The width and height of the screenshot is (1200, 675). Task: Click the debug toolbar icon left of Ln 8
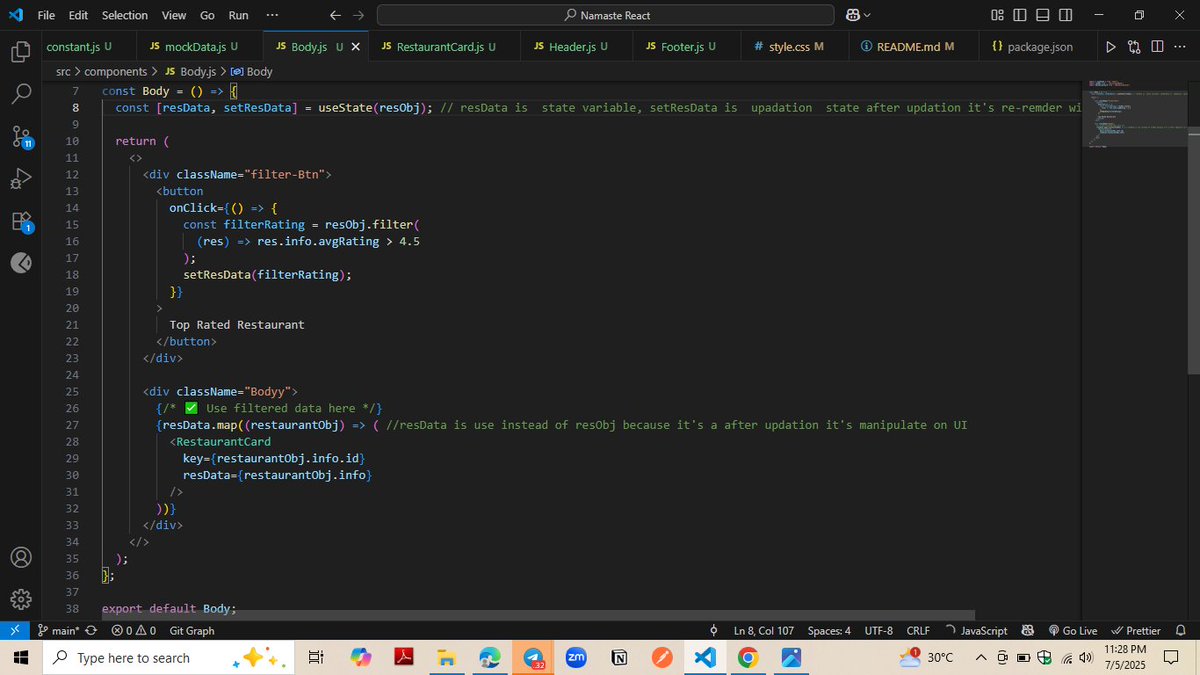pos(713,631)
